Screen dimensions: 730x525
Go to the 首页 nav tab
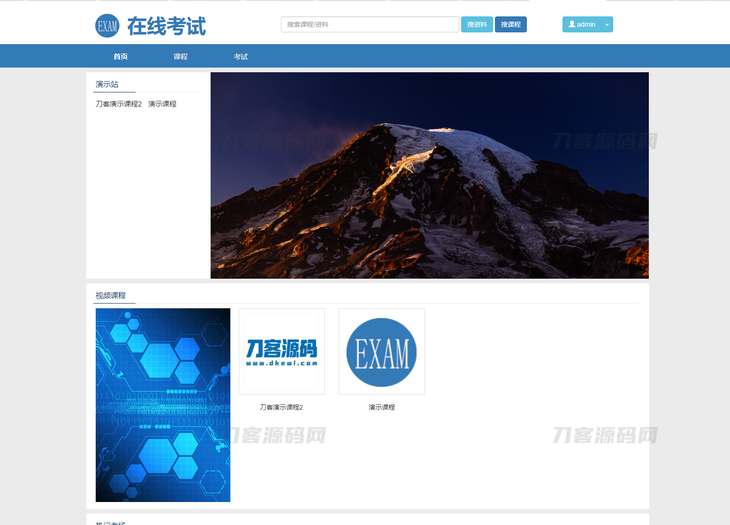[x=120, y=57]
